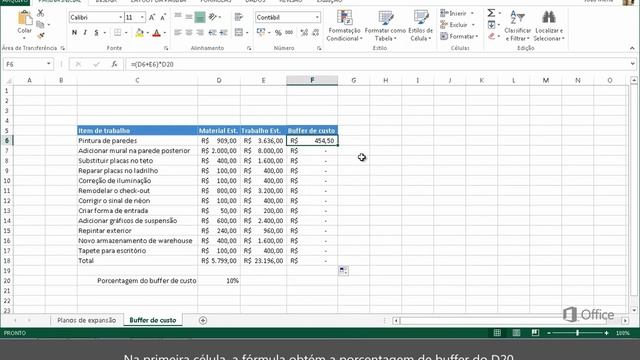The height and width of the screenshot is (360, 640).
Task: Open the Contábil number format dropdown
Action: [x=317, y=18]
